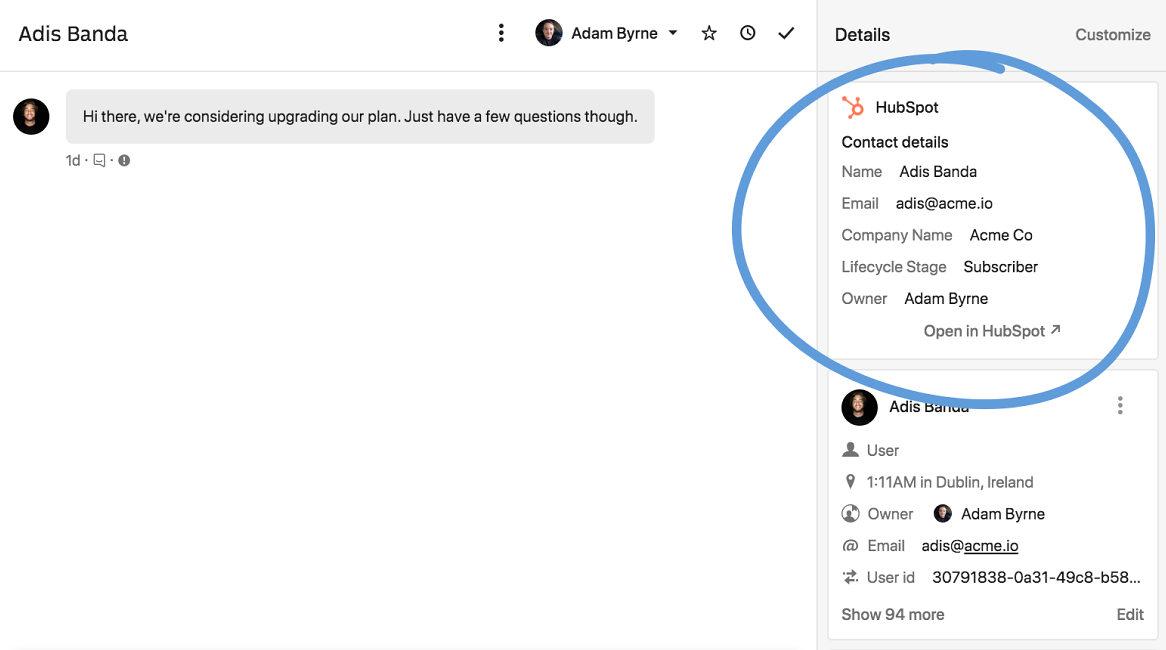Click Company Name value Acme Co
The height and width of the screenshot is (650, 1166).
click(x=1001, y=235)
